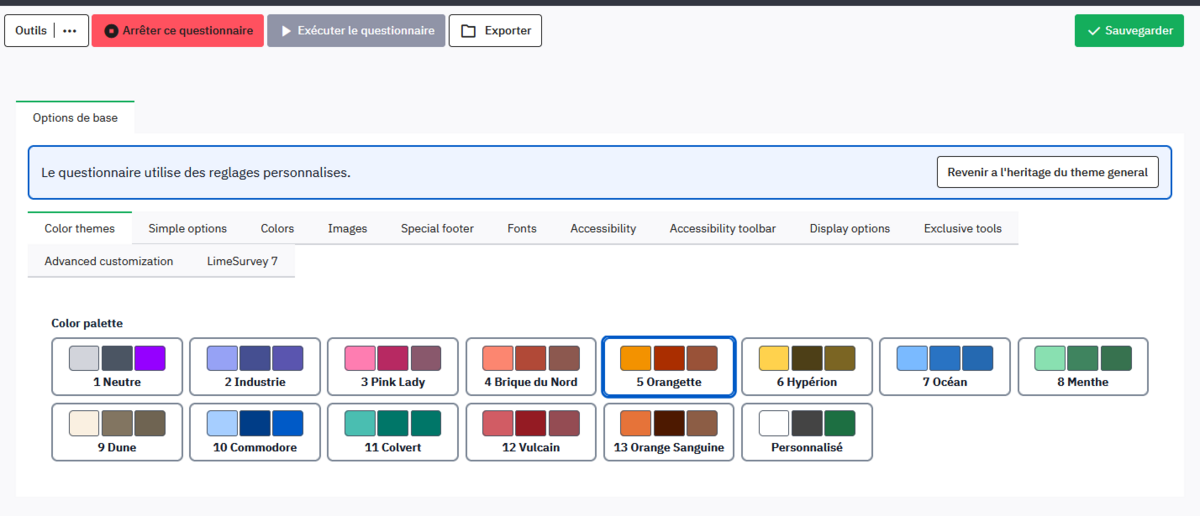The height and width of the screenshot is (516, 1200).
Task: Click the teal light swatch in Colvert
Action: (360, 423)
